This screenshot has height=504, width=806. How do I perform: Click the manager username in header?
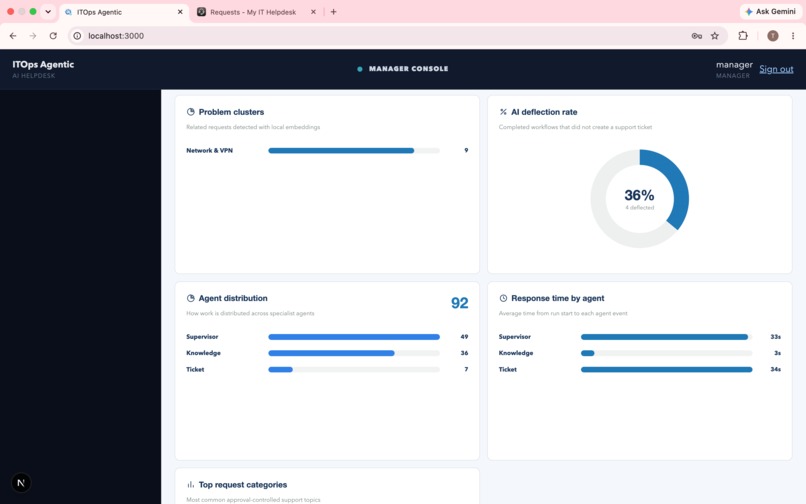point(734,65)
